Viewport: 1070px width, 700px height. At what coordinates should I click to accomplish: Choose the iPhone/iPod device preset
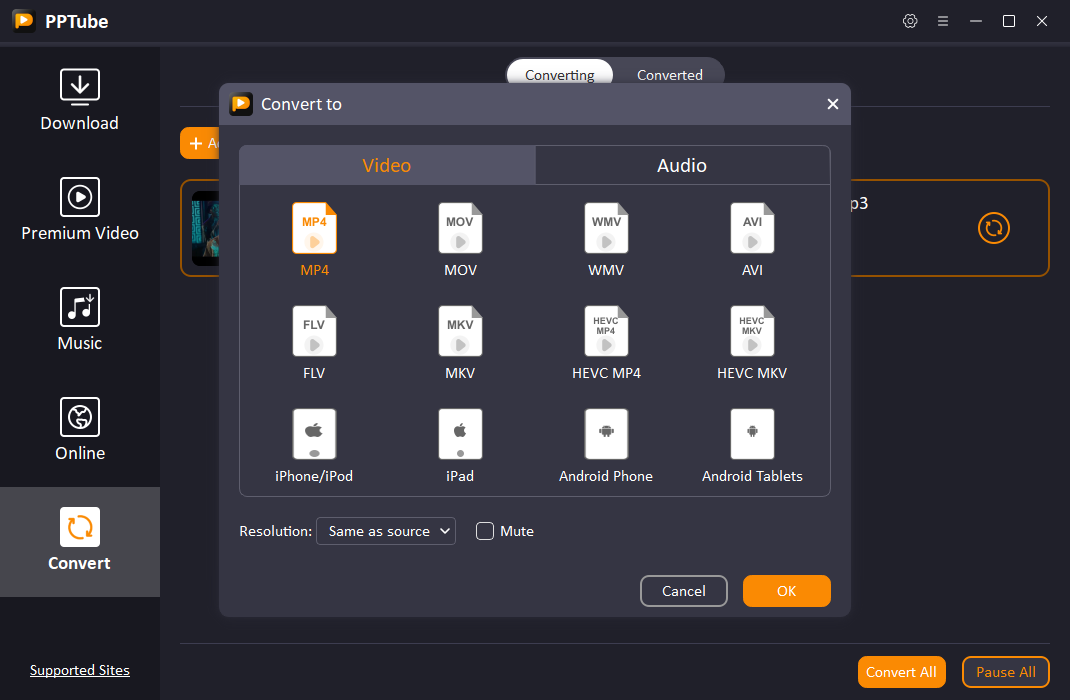[314, 435]
